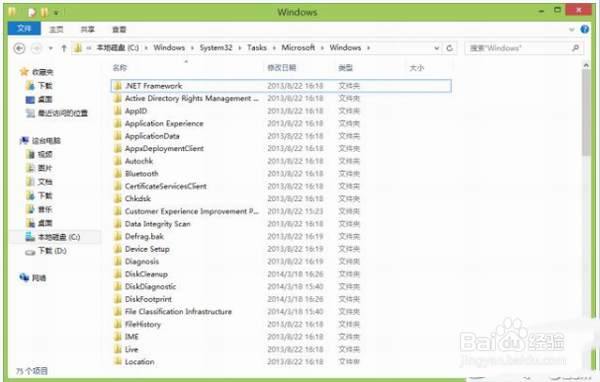600x382 pixels.
Task: Refresh the current folder view
Action: tap(450, 48)
